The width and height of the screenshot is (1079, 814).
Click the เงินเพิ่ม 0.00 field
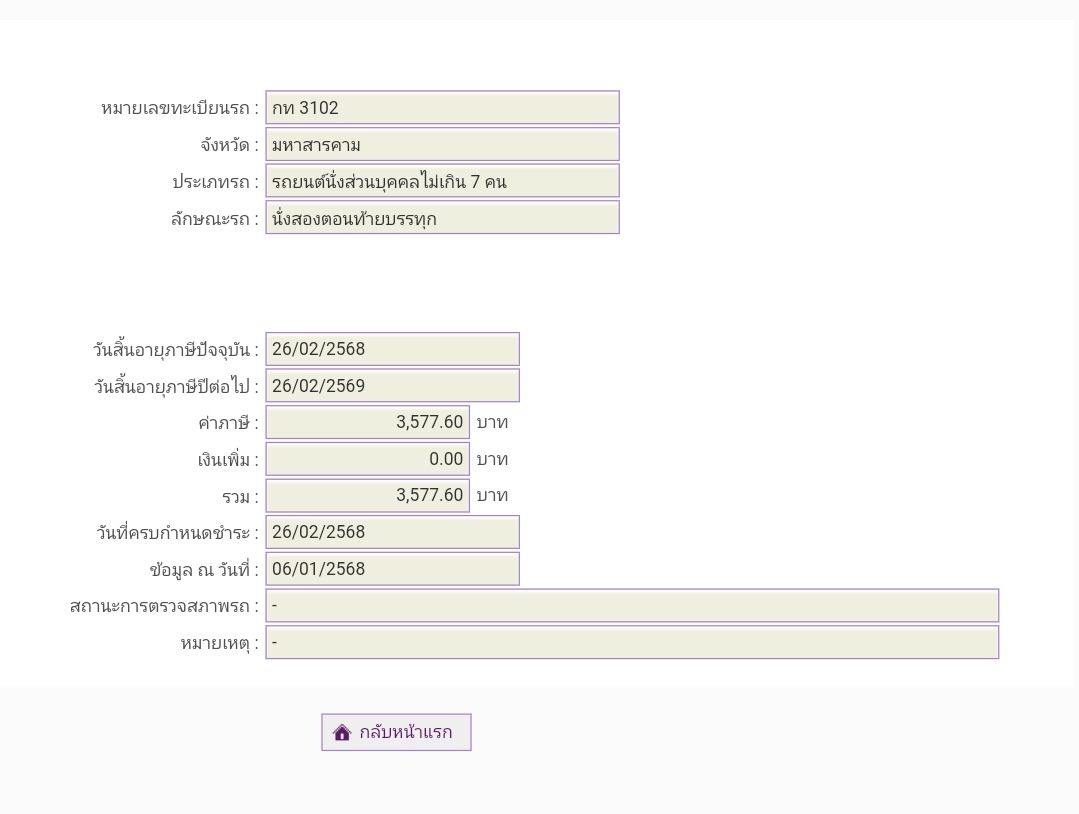(x=367, y=459)
